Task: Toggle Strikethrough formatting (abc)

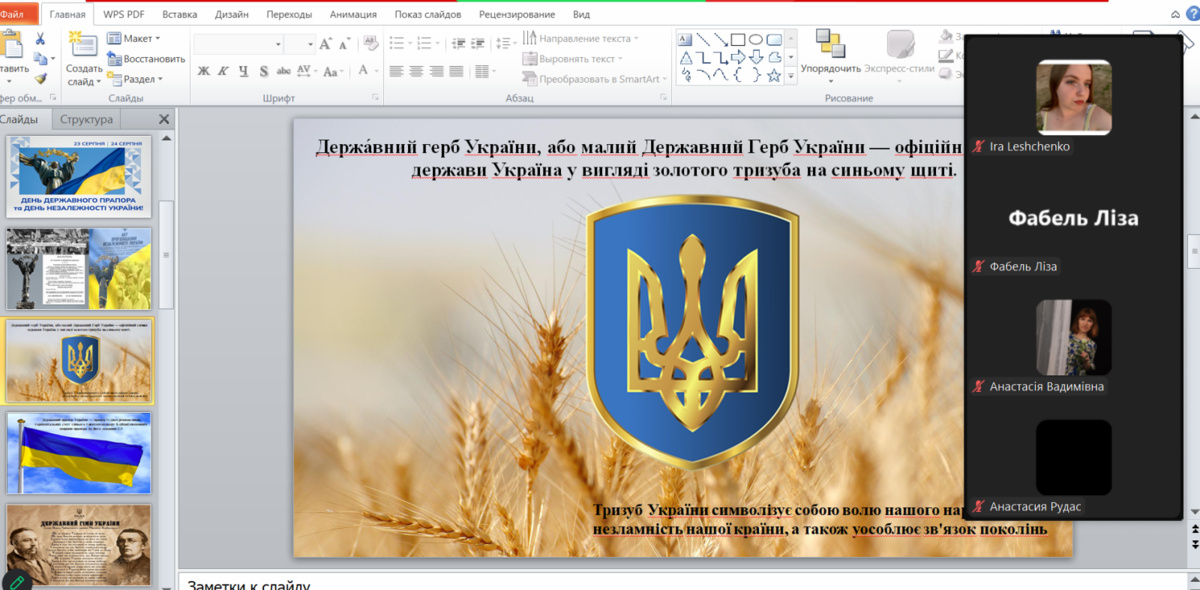Action: pyautogui.click(x=284, y=71)
